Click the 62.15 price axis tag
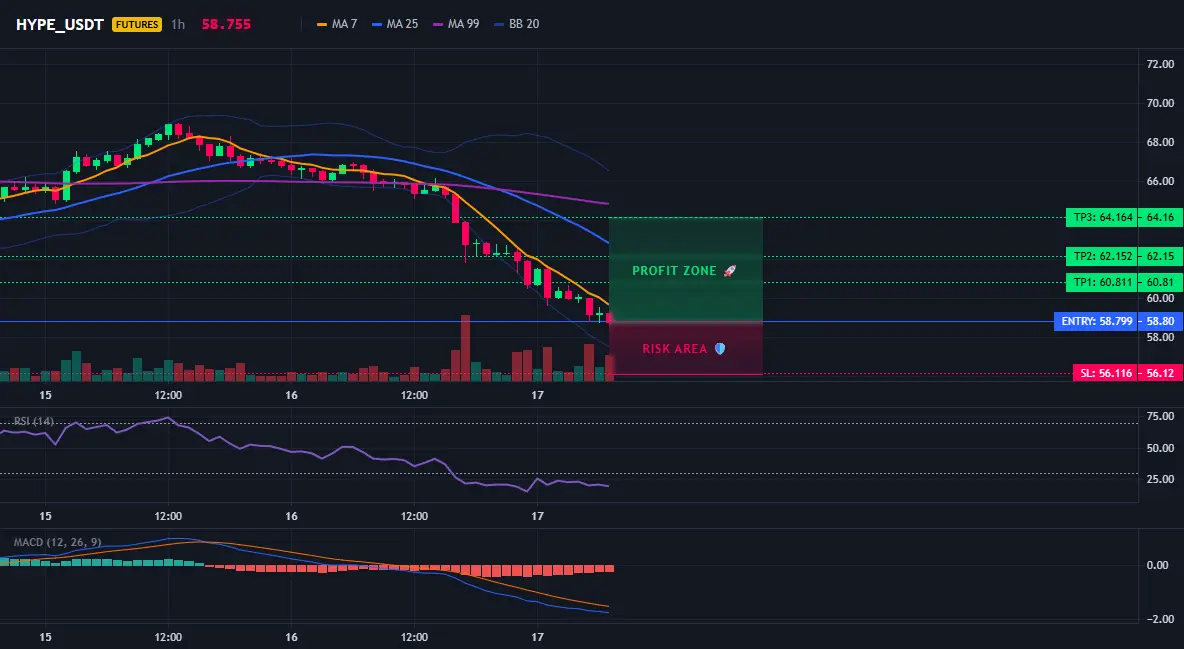The width and height of the screenshot is (1184, 649). [1160, 256]
